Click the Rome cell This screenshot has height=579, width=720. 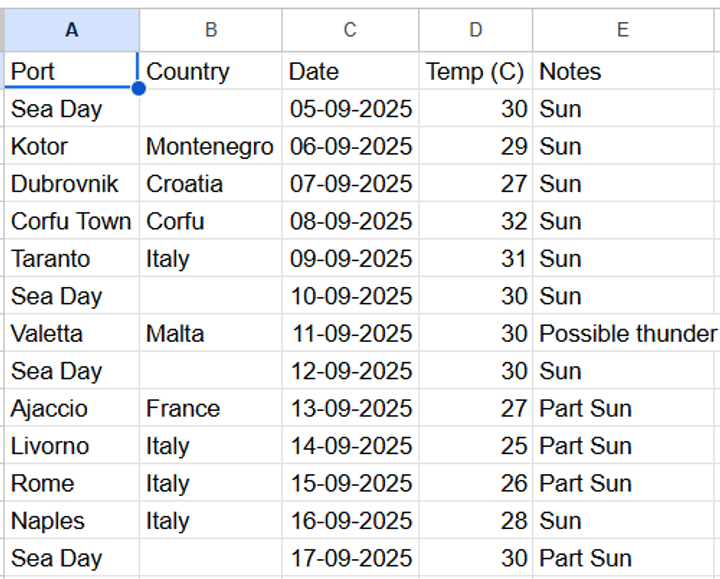(72, 483)
